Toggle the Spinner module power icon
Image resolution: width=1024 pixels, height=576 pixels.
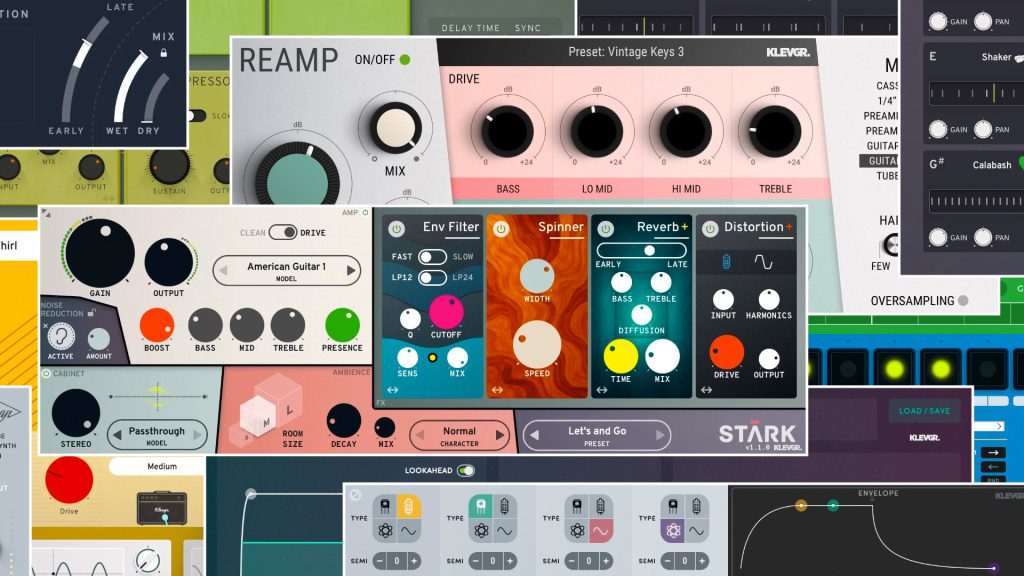(501, 229)
